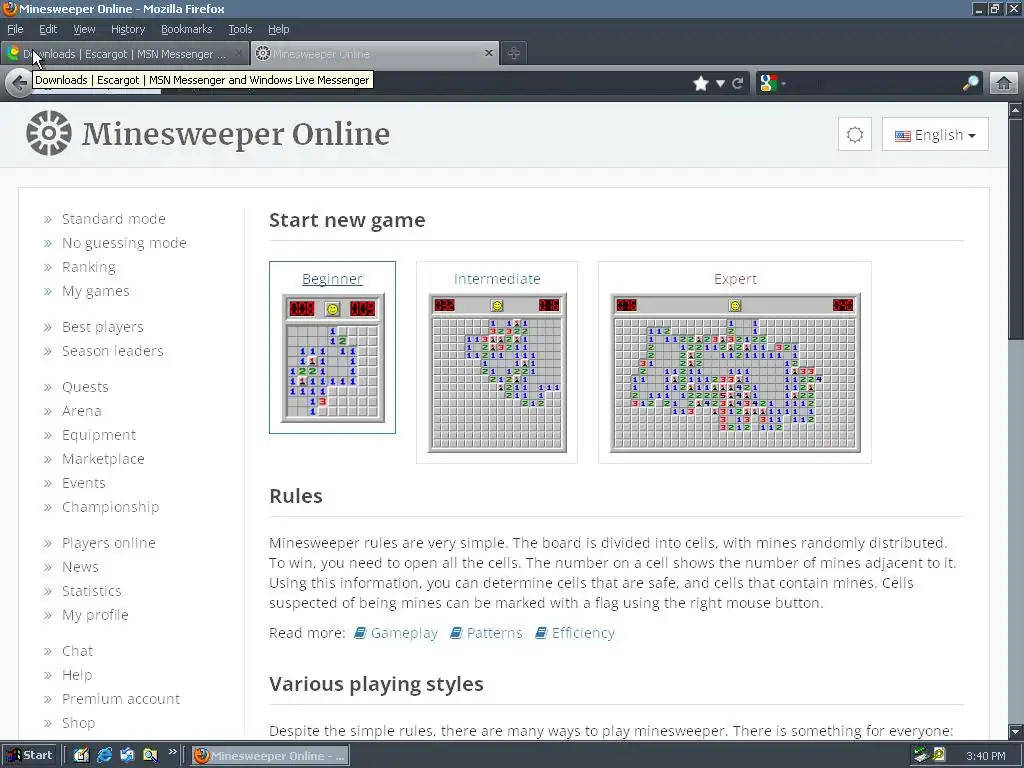Open Arena in the sidebar

pyautogui.click(x=81, y=411)
